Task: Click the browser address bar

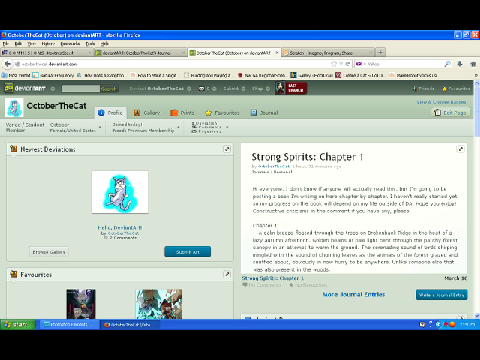Action: (172, 64)
